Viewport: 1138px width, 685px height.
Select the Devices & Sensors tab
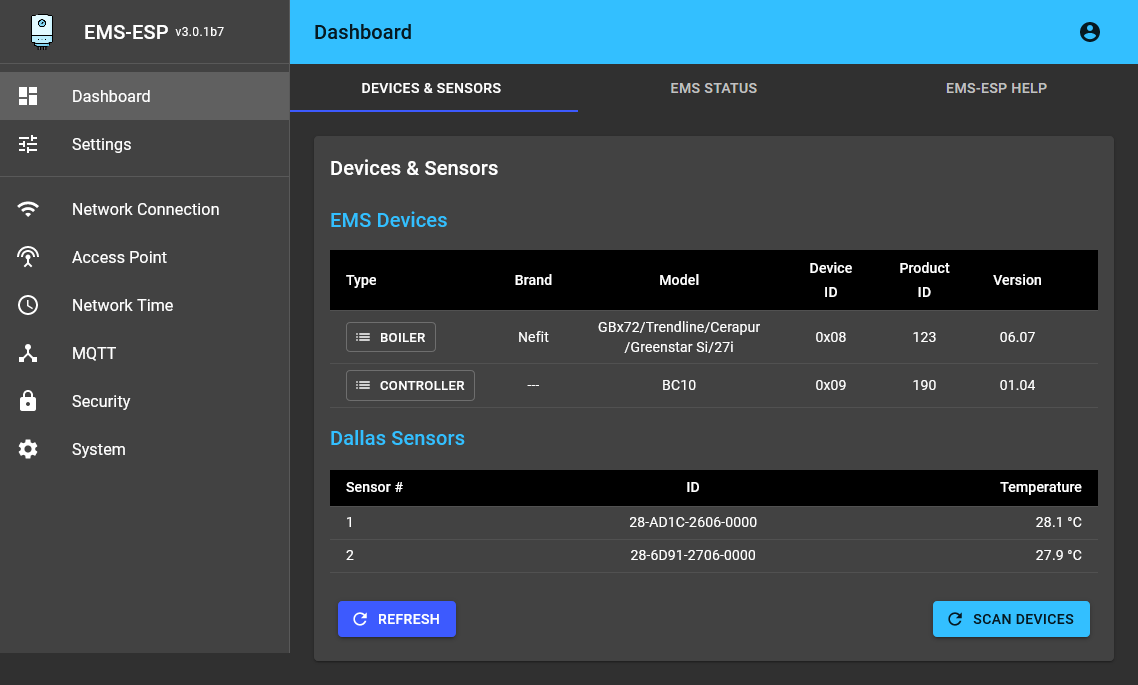431,88
